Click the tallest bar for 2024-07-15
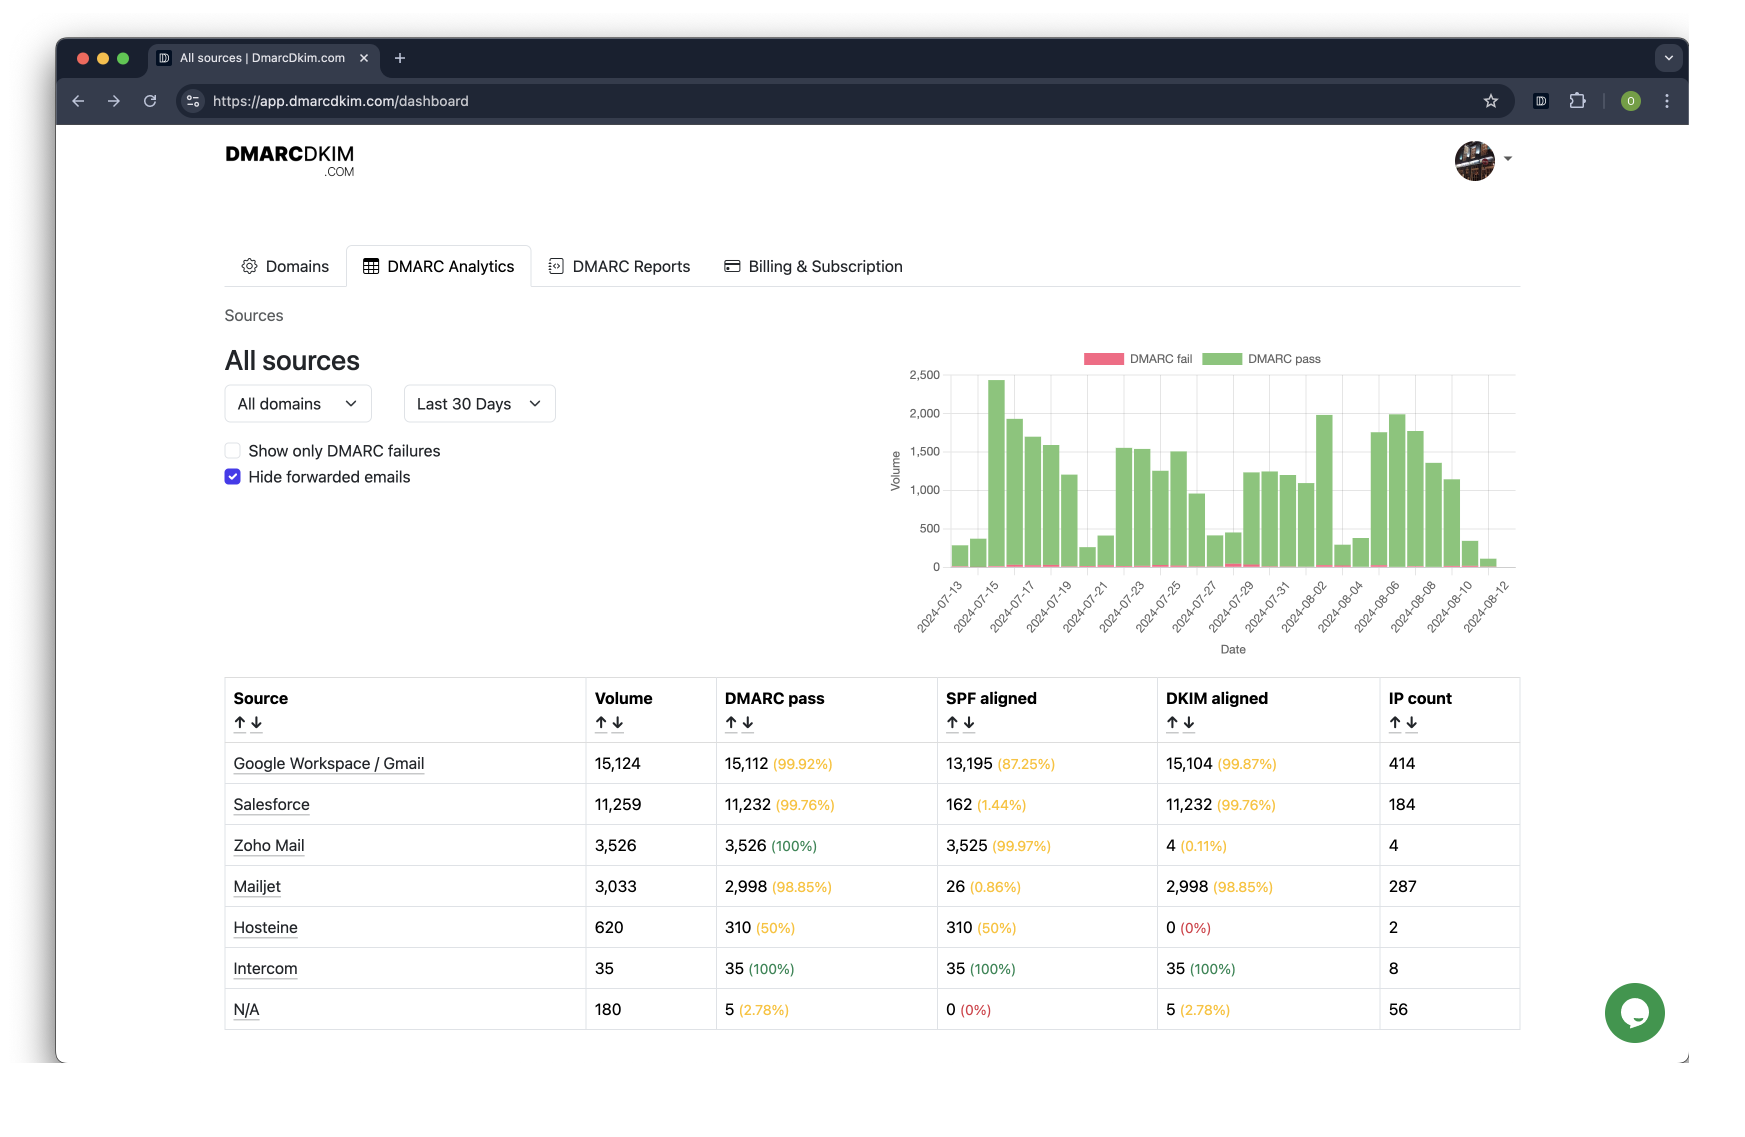The image size is (1745, 1137). point(996,473)
